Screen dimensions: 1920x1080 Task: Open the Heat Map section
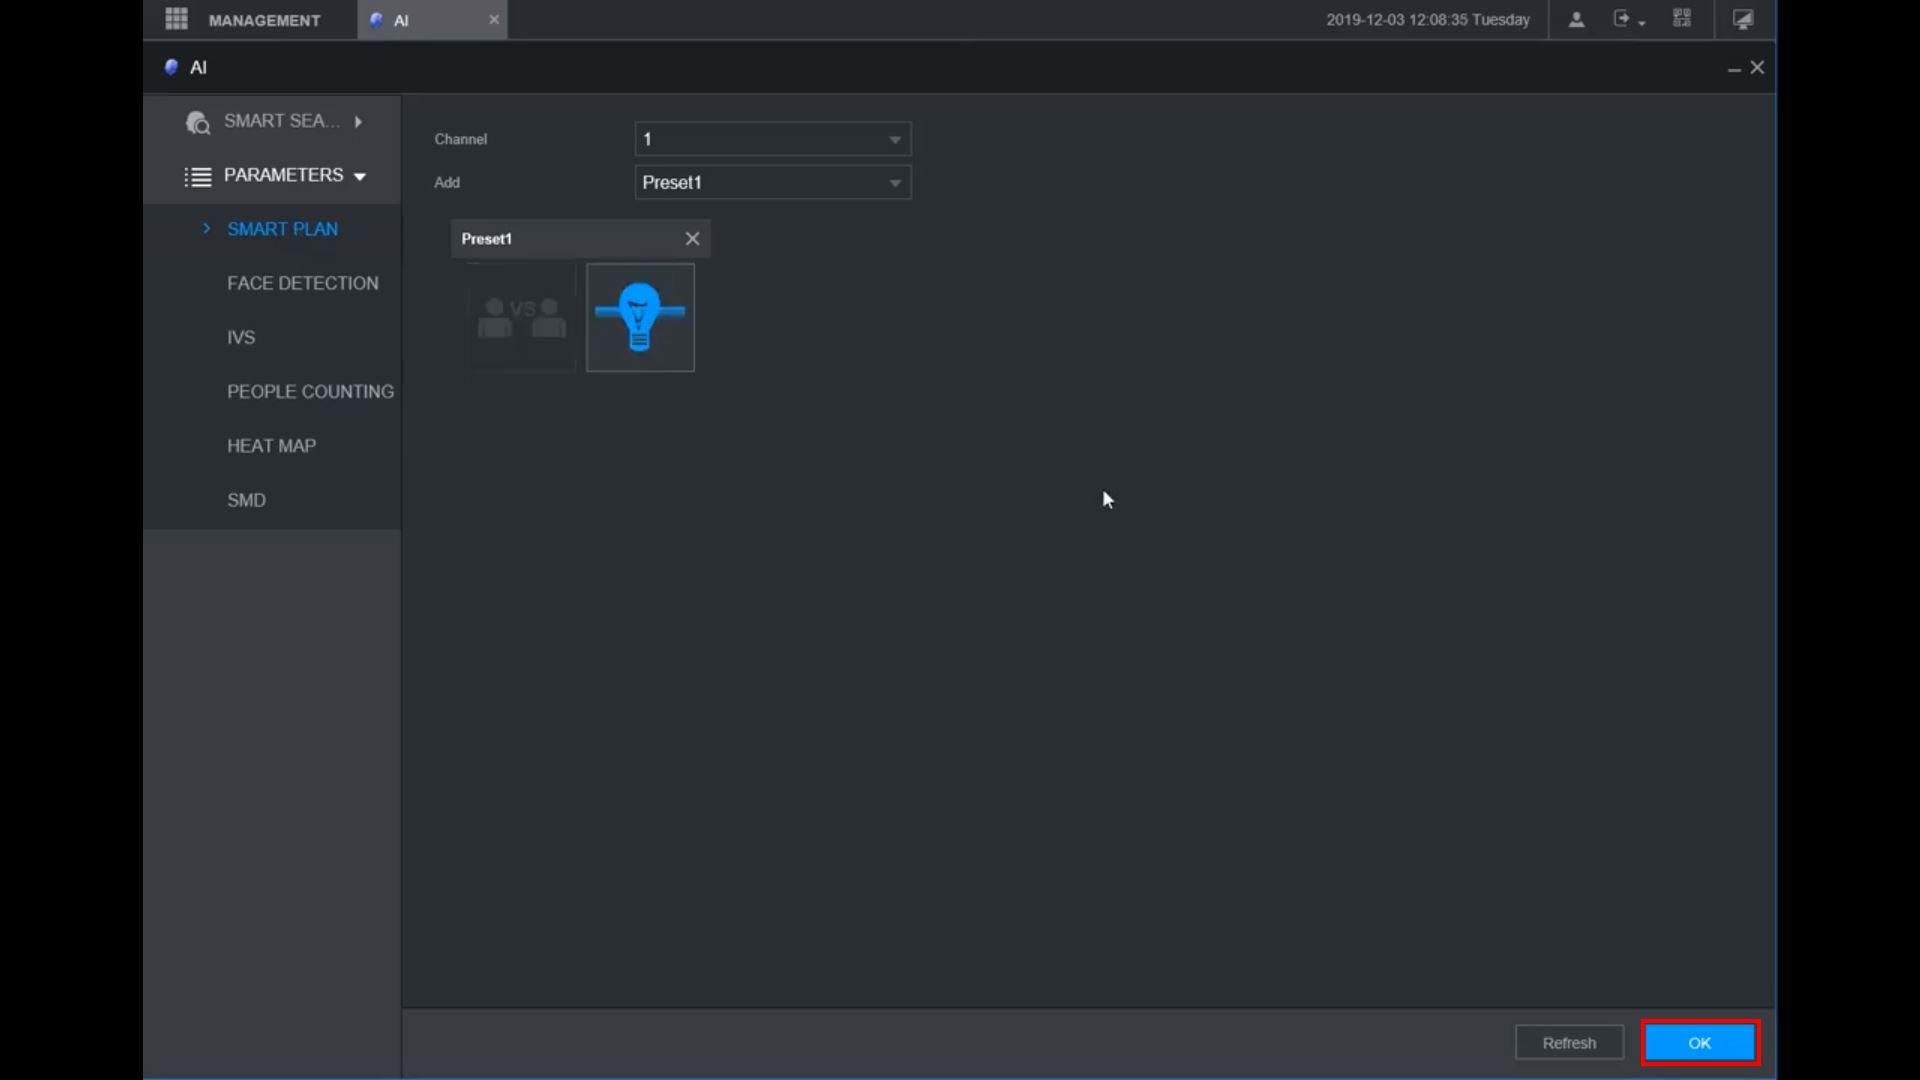point(271,446)
